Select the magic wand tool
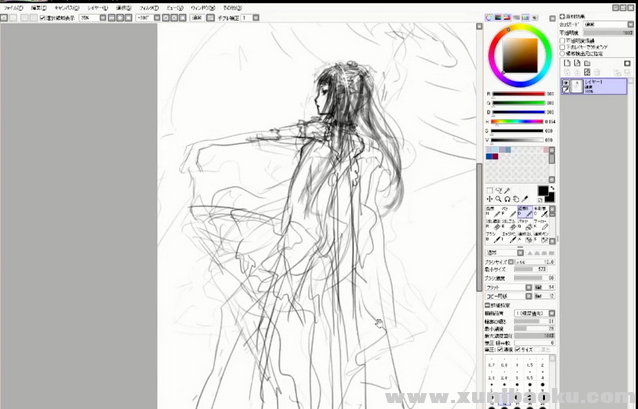 pyautogui.click(x=508, y=190)
